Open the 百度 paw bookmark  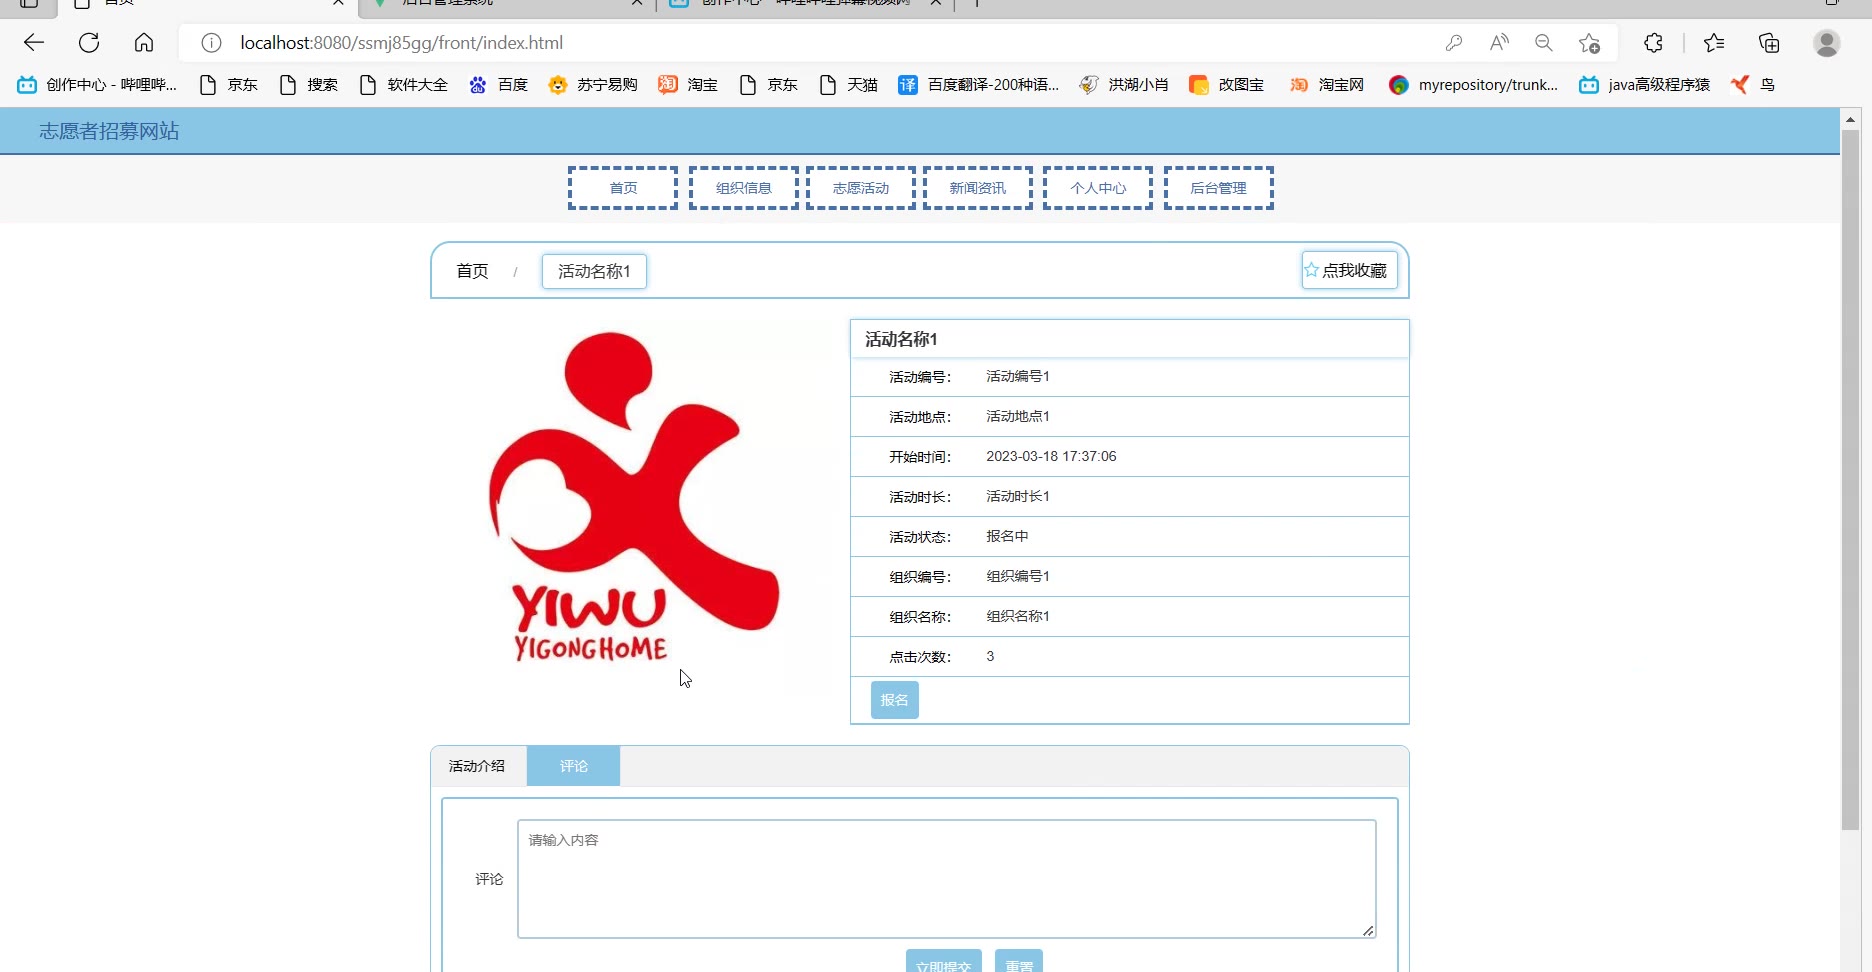tap(498, 85)
